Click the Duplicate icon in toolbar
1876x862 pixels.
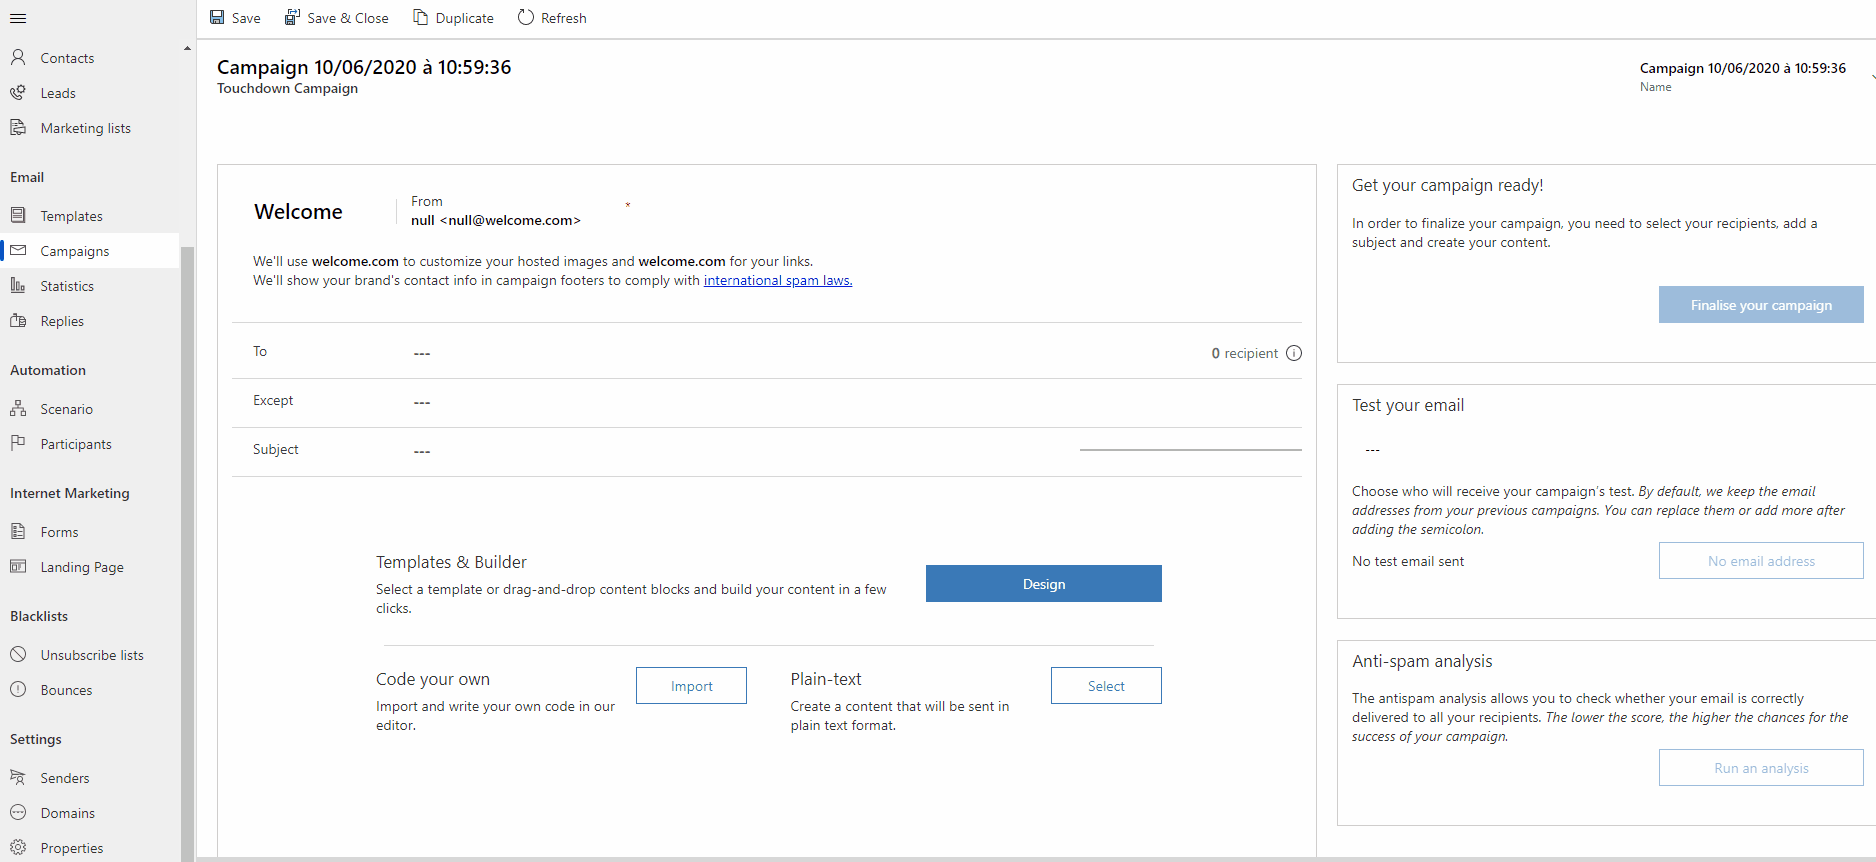coord(421,18)
